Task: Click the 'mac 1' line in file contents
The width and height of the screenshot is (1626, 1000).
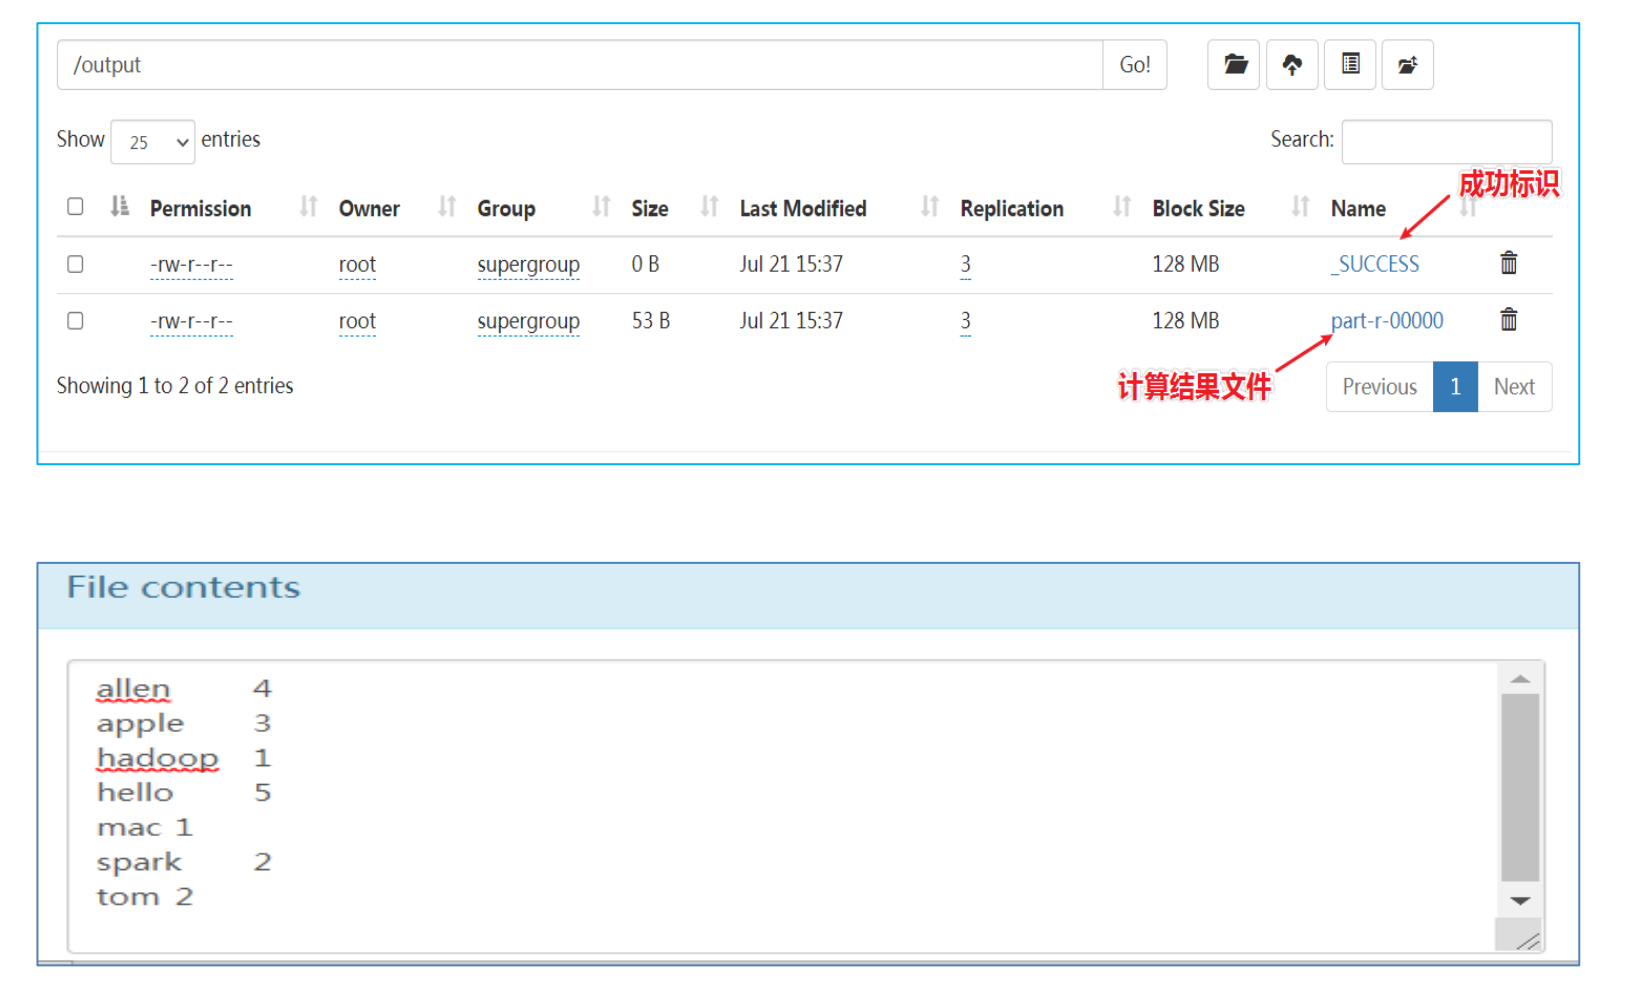Action: (x=144, y=827)
